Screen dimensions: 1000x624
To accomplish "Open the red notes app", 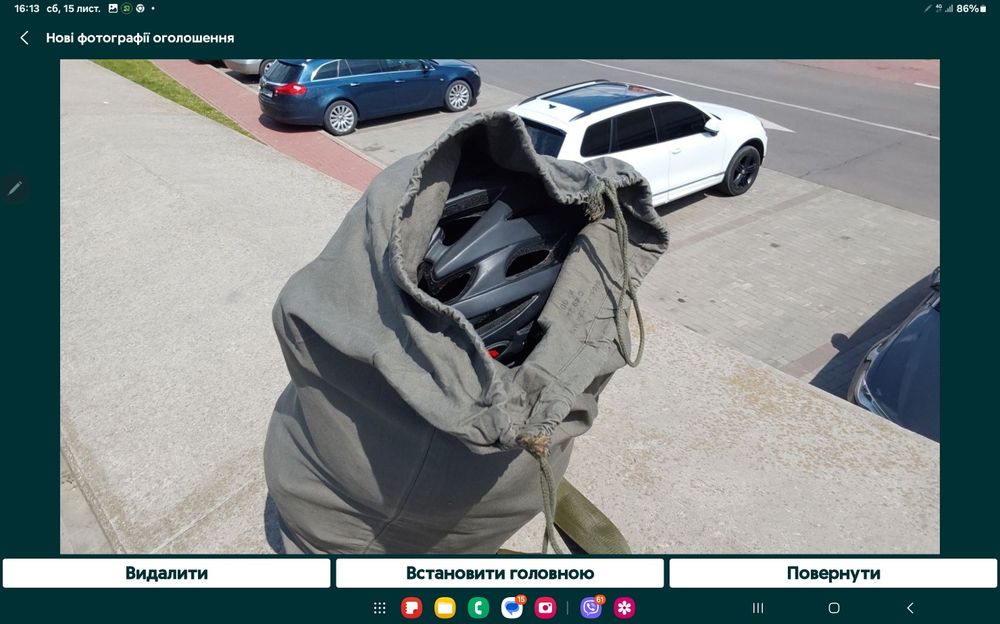I will click(x=411, y=608).
